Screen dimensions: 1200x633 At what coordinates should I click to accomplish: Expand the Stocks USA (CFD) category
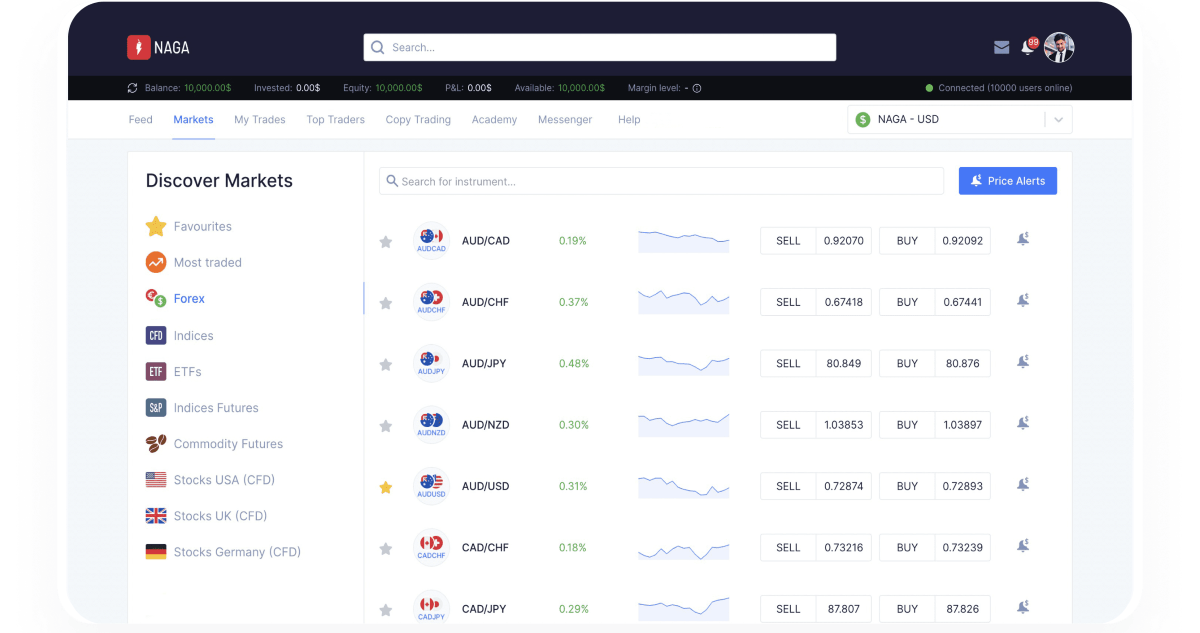coord(222,479)
